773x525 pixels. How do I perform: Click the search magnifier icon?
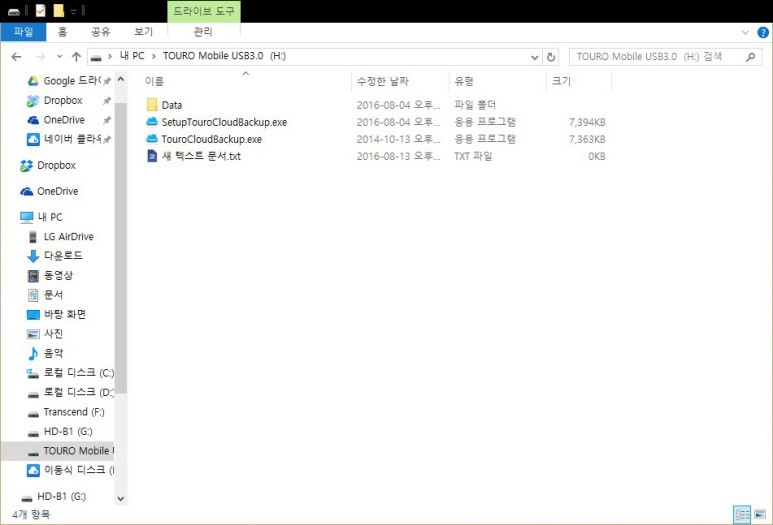click(x=750, y=57)
